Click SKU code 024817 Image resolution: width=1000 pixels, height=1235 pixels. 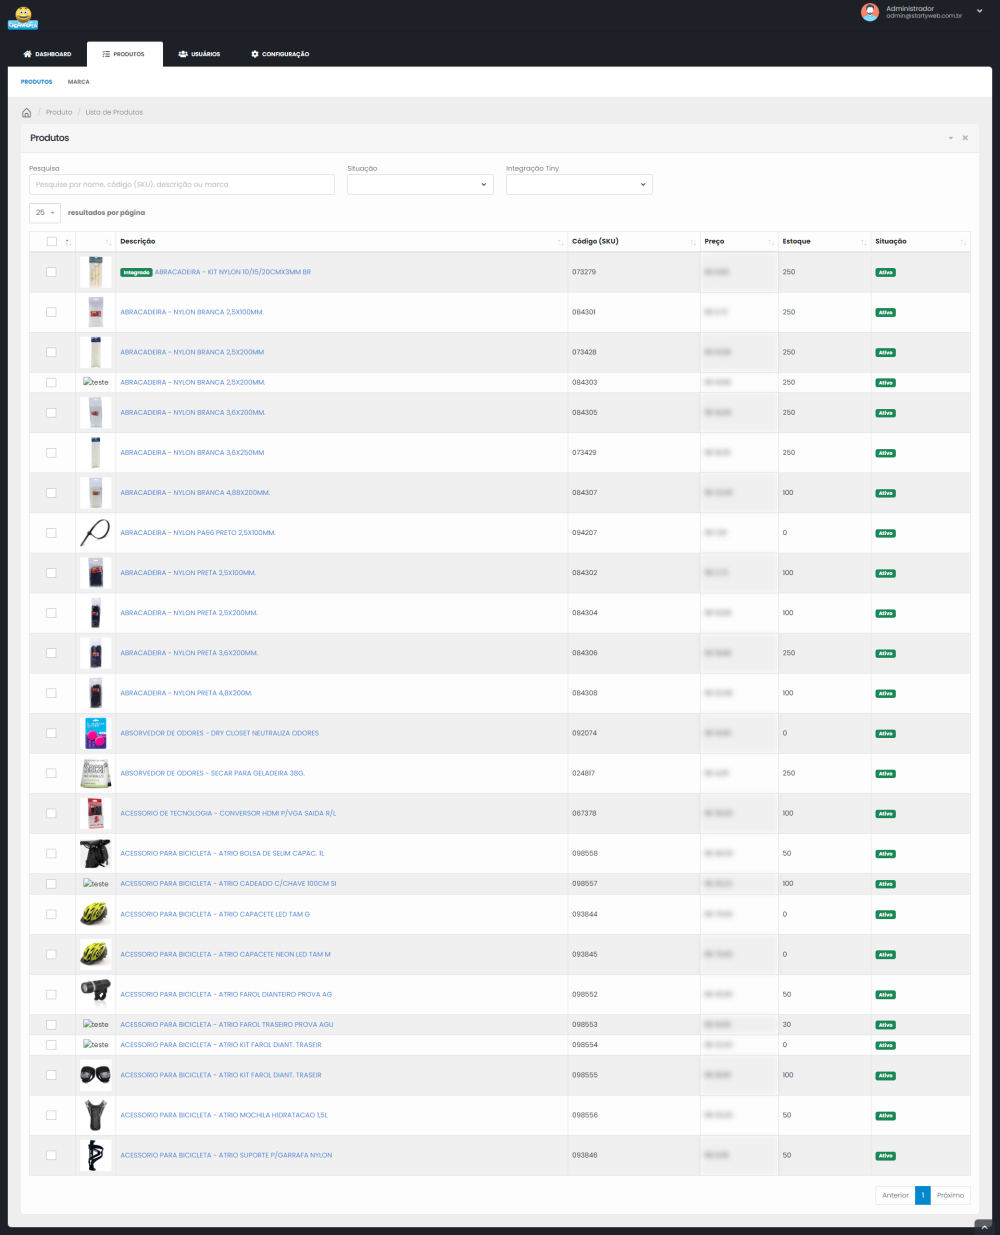click(584, 773)
